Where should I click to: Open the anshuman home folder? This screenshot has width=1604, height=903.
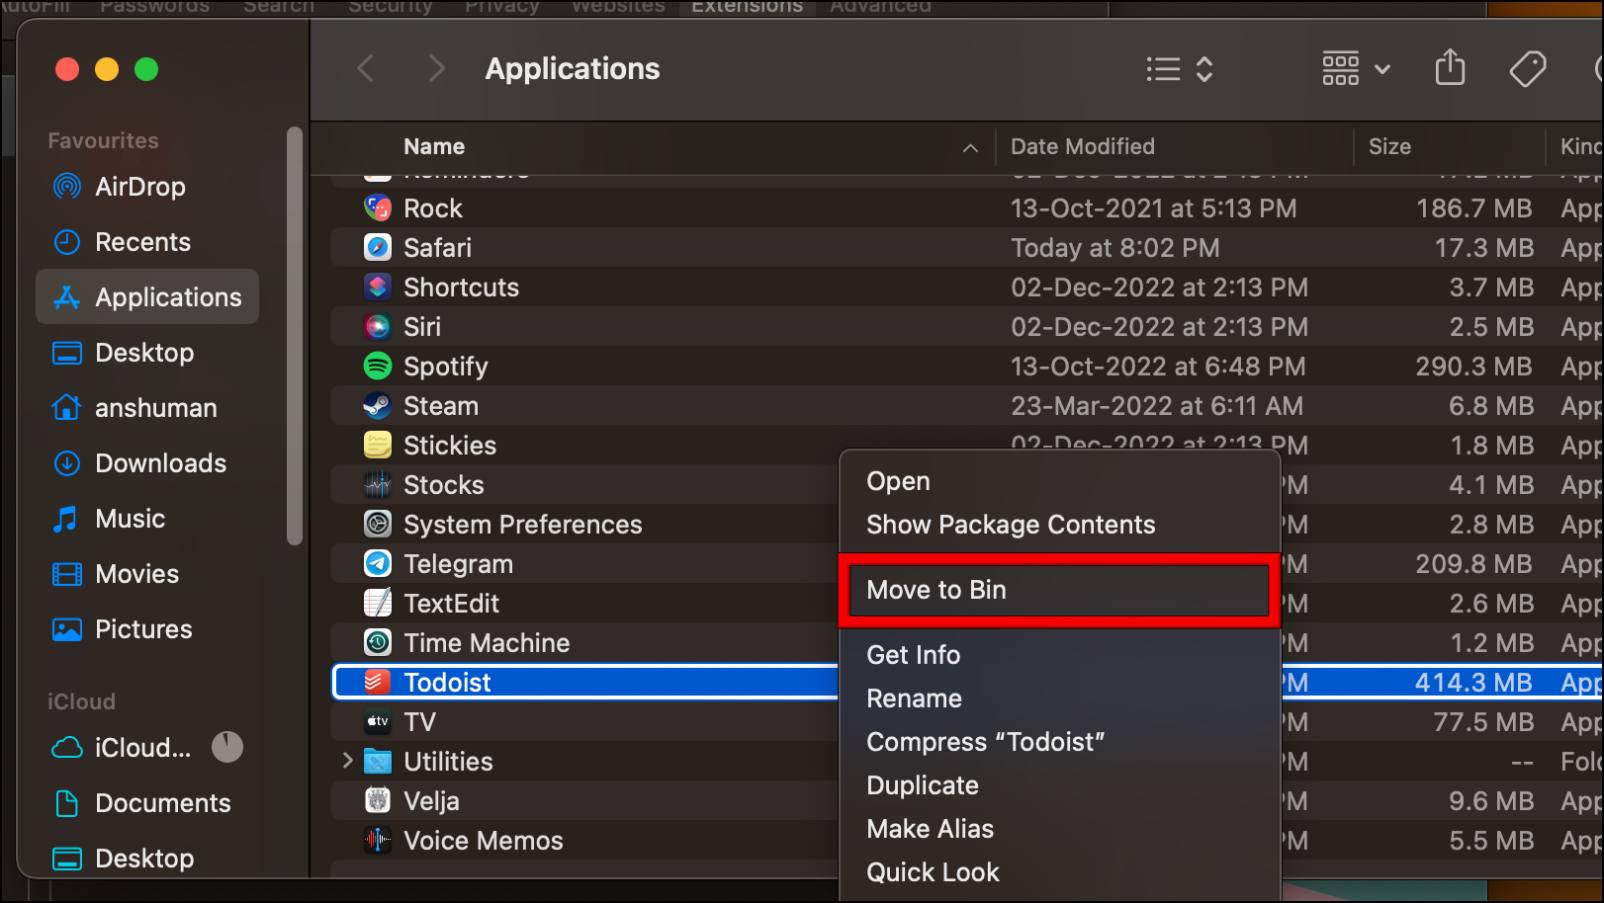[x=148, y=408]
